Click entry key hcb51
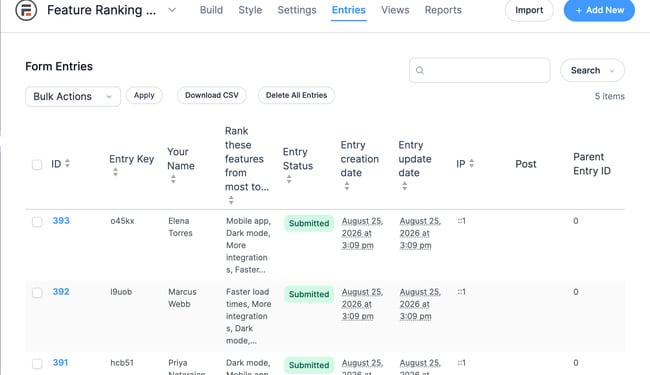650x375 pixels. 122,363
